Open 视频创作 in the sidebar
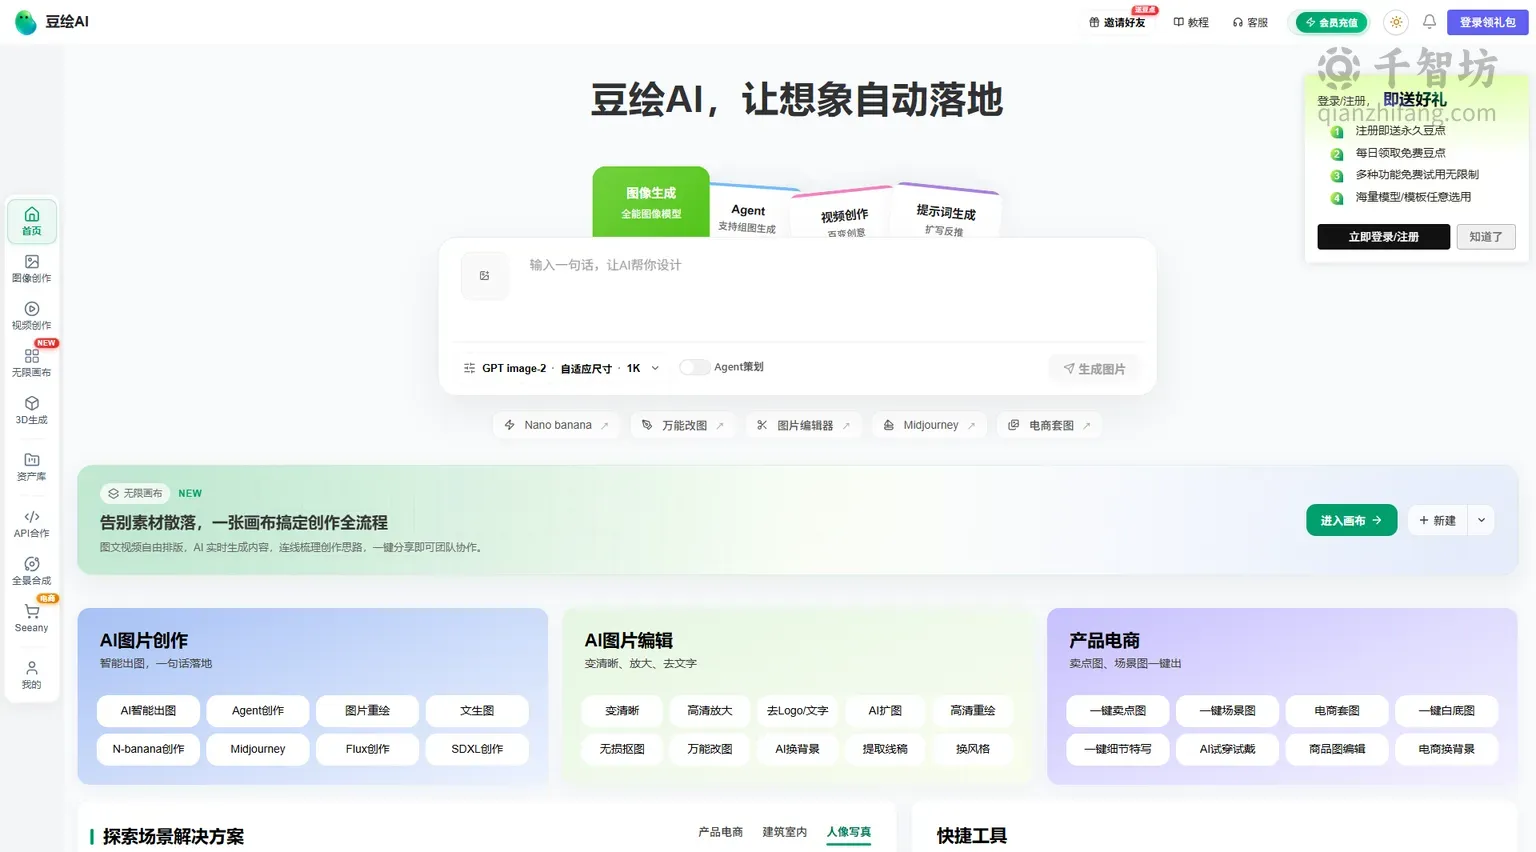Image resolution: width=1536 pixels, height=852 pixels. click(x=32, y=315)
